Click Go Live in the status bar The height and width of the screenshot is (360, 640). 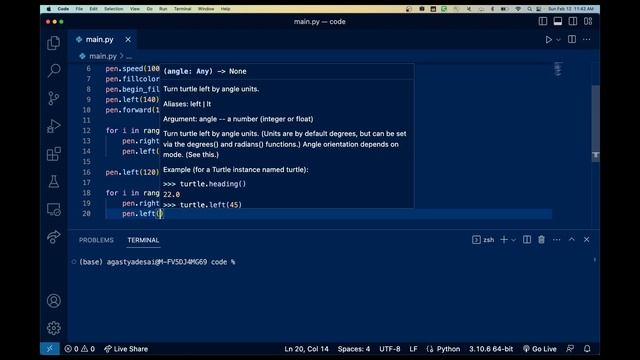(x=540, y=349)
